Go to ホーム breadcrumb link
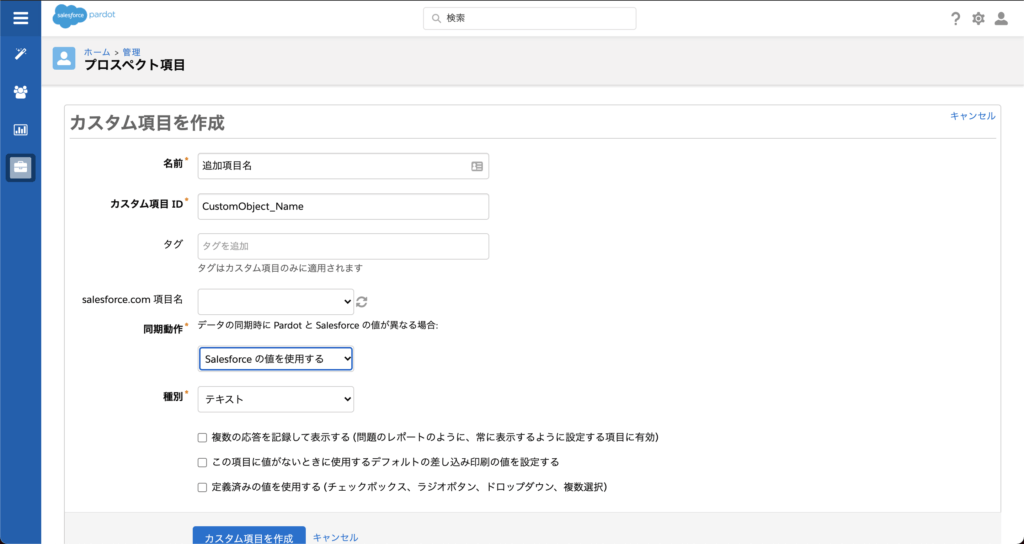 coord(97,51)
